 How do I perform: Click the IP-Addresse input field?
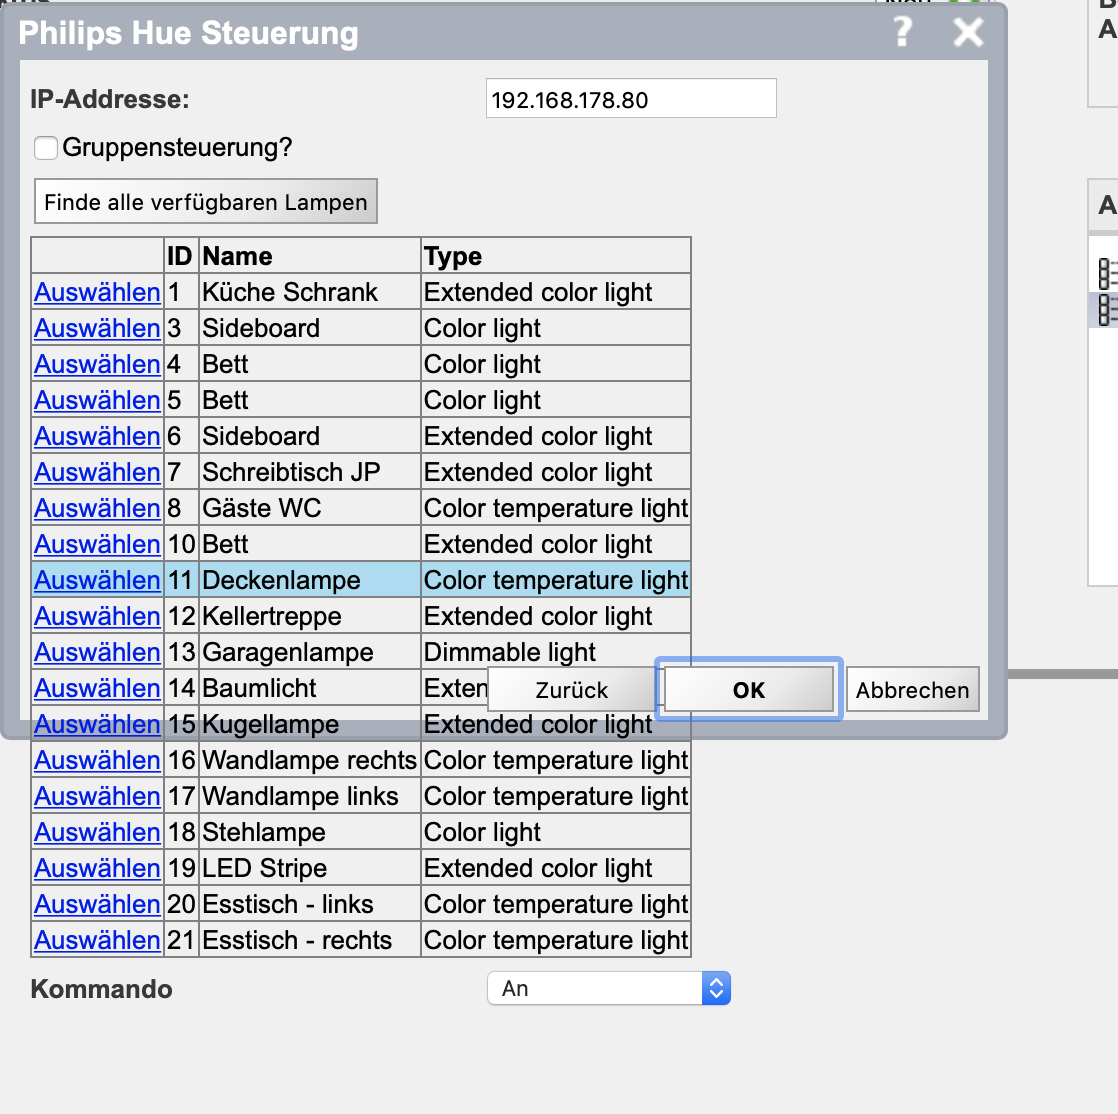coord(630,99)
